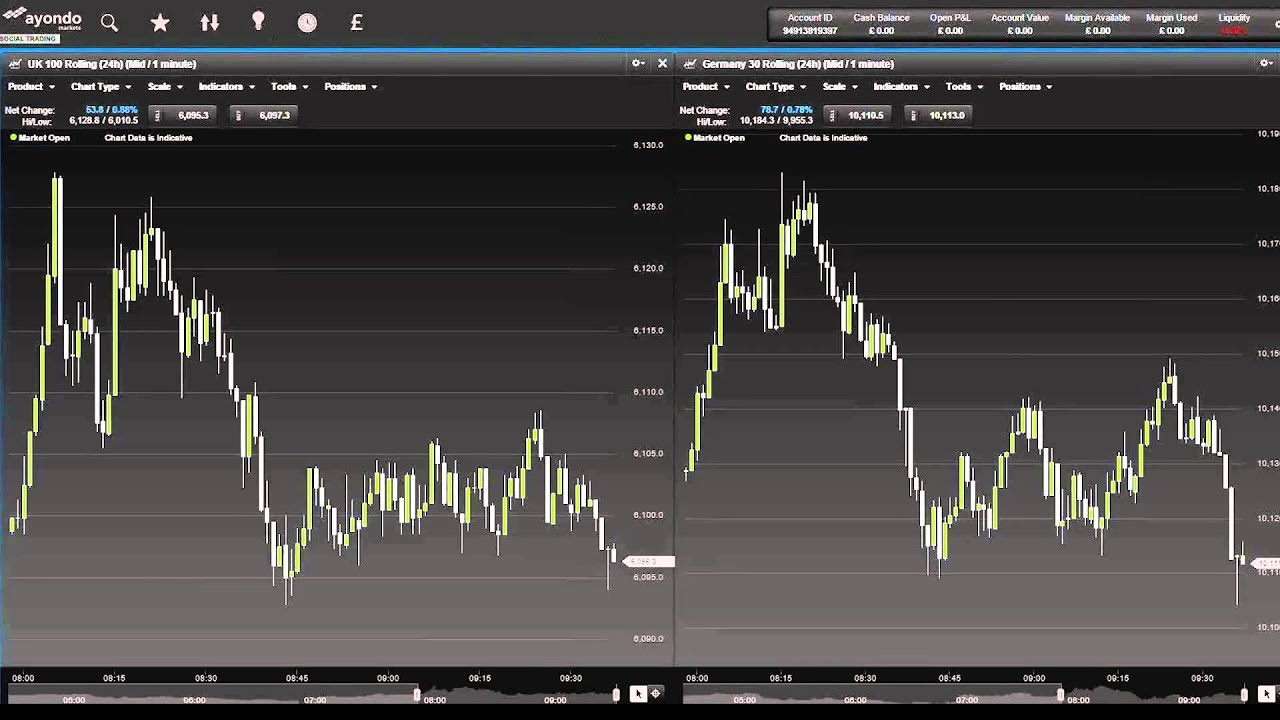
Task: Click the Account ID value in header
Action: tap(809, 31)
